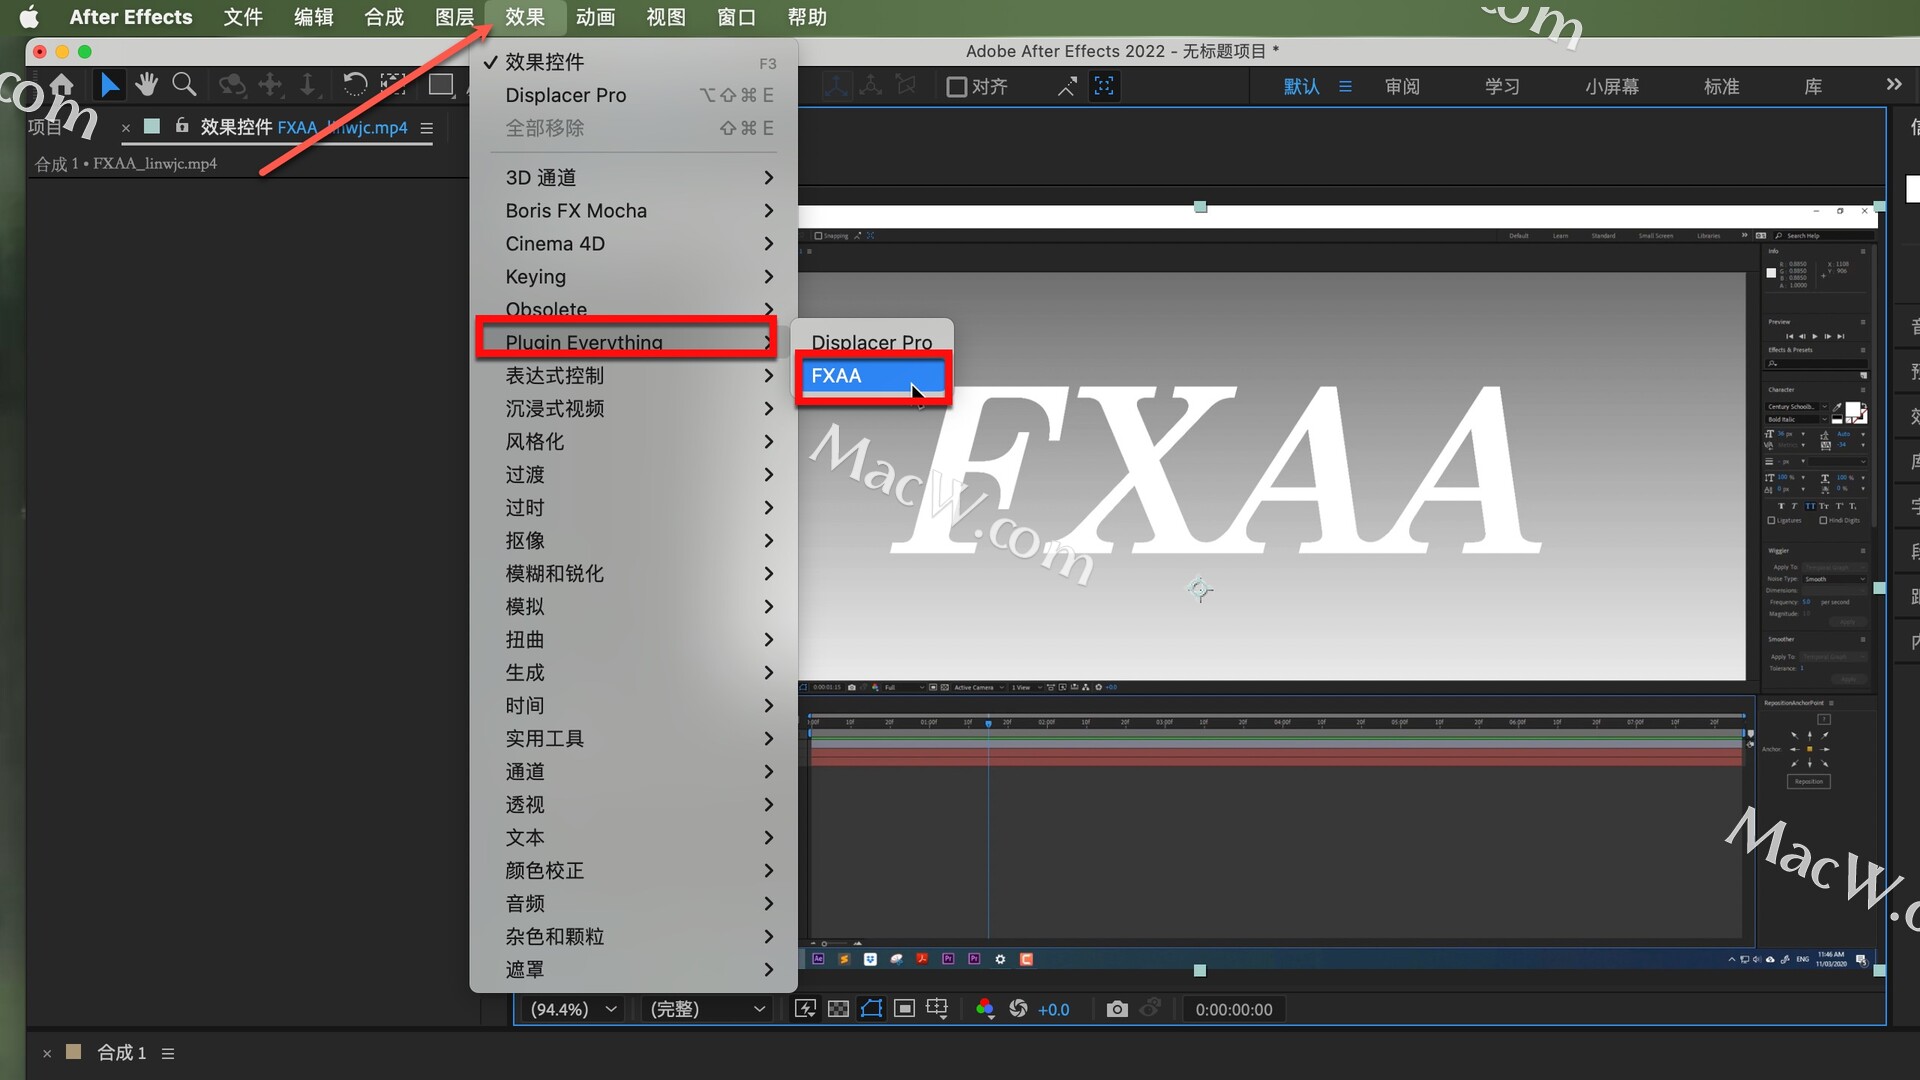Switch to the 小屏幕 workspace
The image size is (1920, 1080).
coord(1612,87)
